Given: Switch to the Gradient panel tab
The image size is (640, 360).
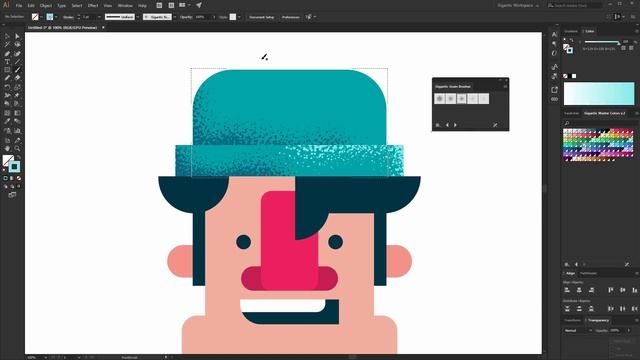Looking at the screenshot, I should [571, 31].
